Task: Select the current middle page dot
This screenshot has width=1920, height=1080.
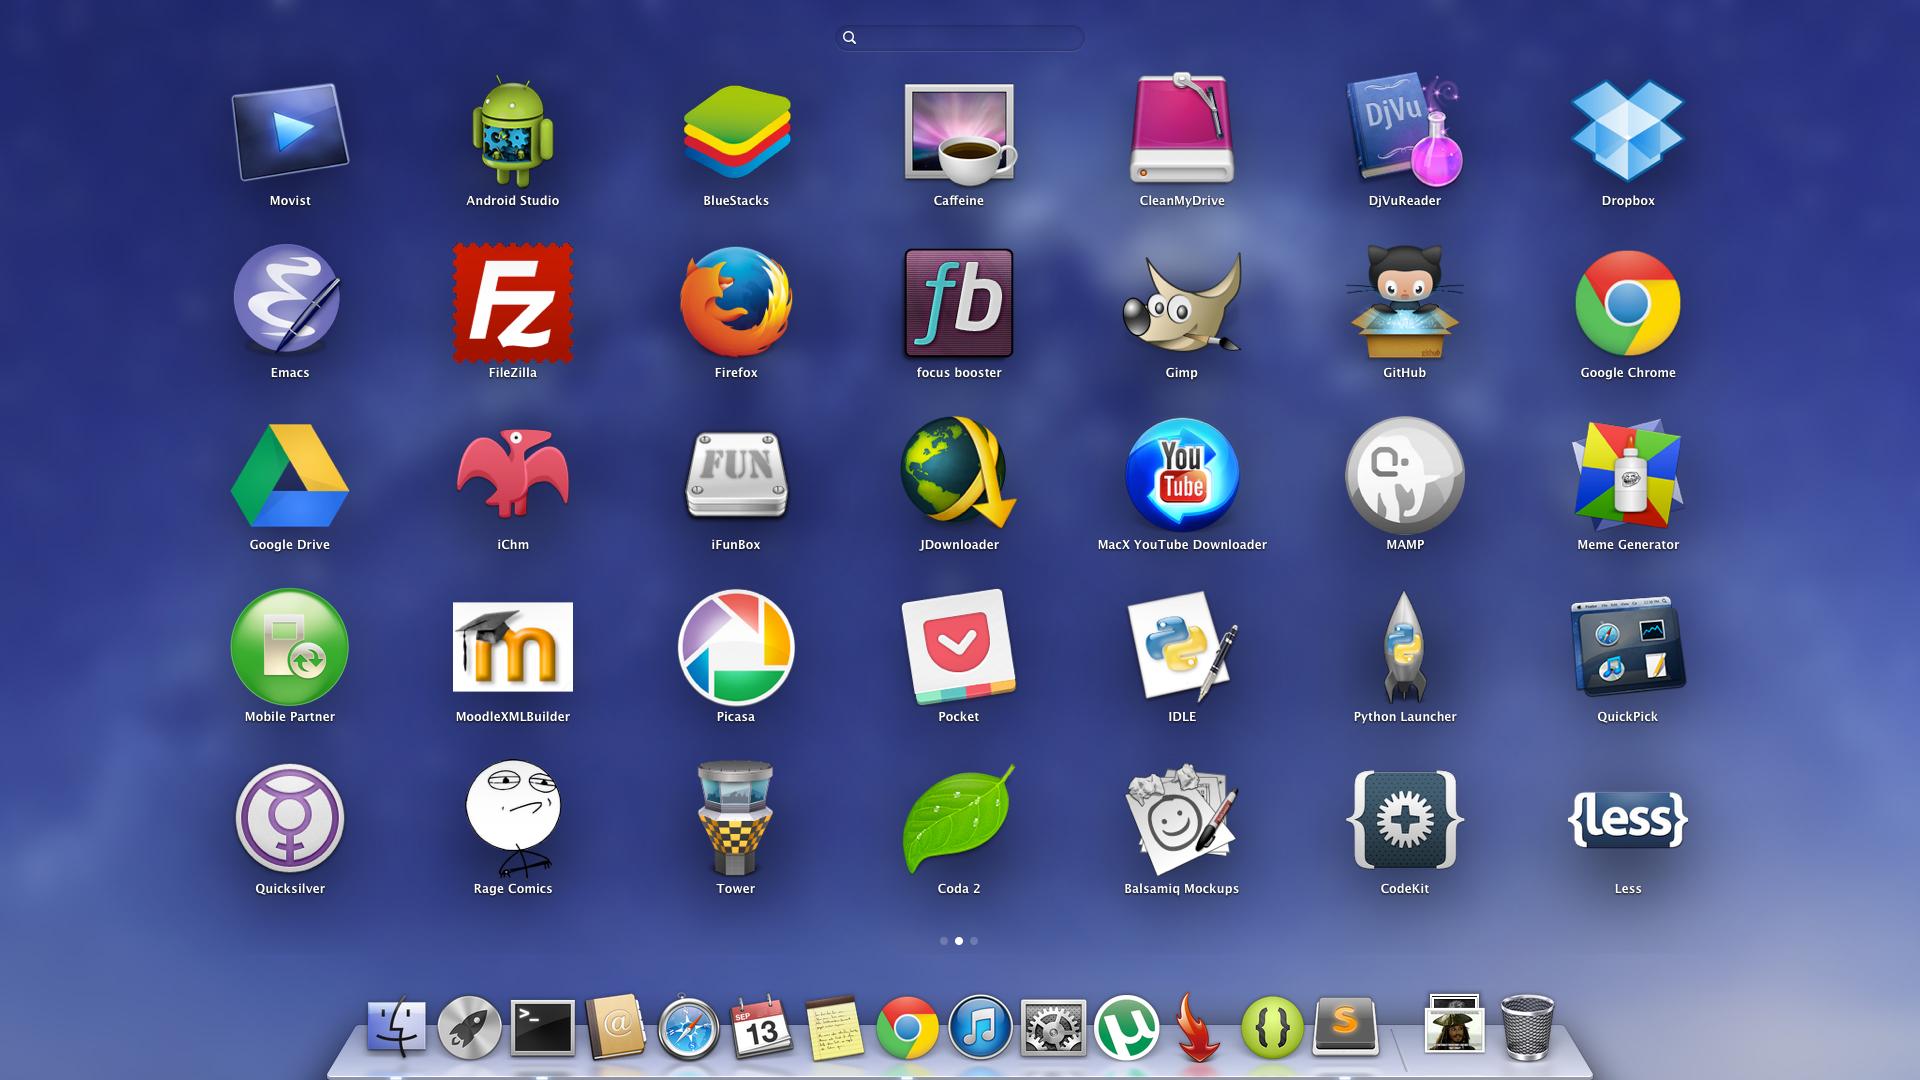Action: tap(959, 941)
